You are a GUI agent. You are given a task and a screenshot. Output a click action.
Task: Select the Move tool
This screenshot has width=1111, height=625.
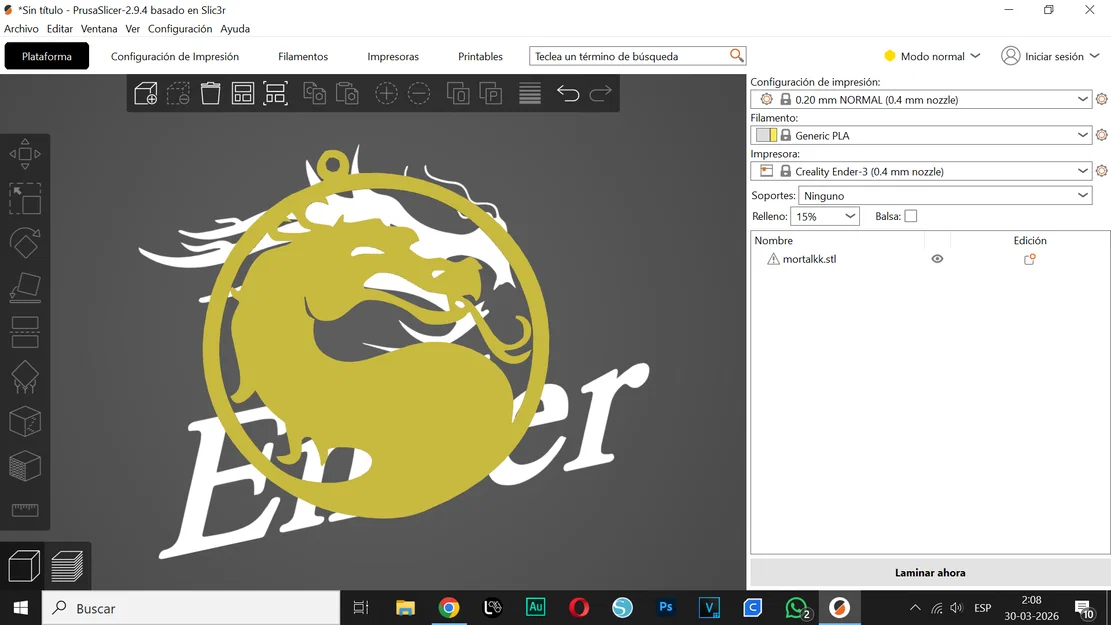(x=25, y=153)
